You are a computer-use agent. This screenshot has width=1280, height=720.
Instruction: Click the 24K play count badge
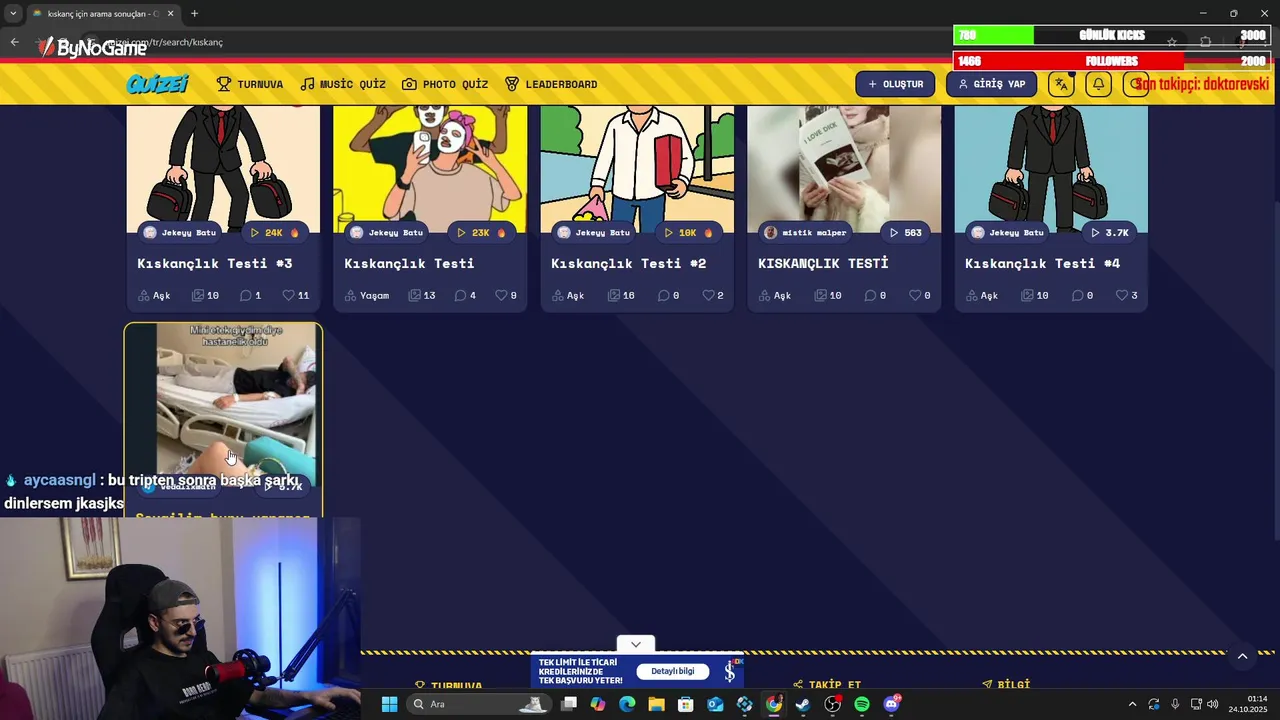[x=274, y=232]
